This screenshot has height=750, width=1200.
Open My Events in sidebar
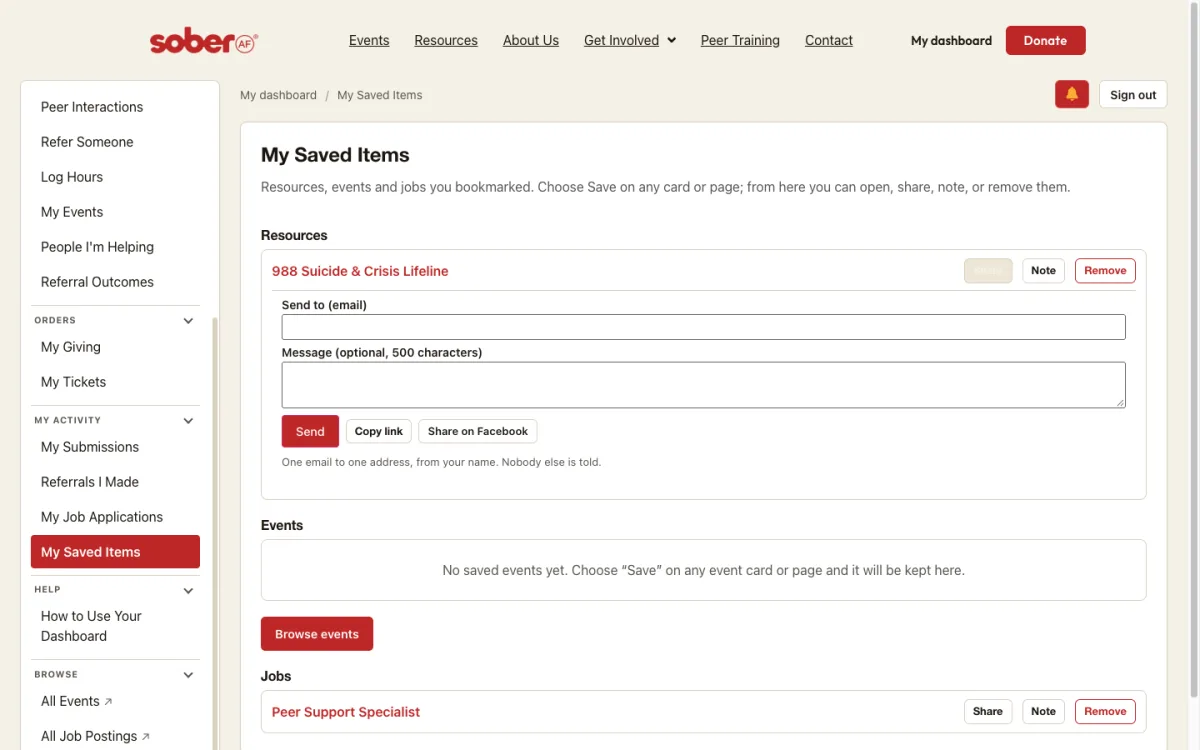[x=115, y=212]
